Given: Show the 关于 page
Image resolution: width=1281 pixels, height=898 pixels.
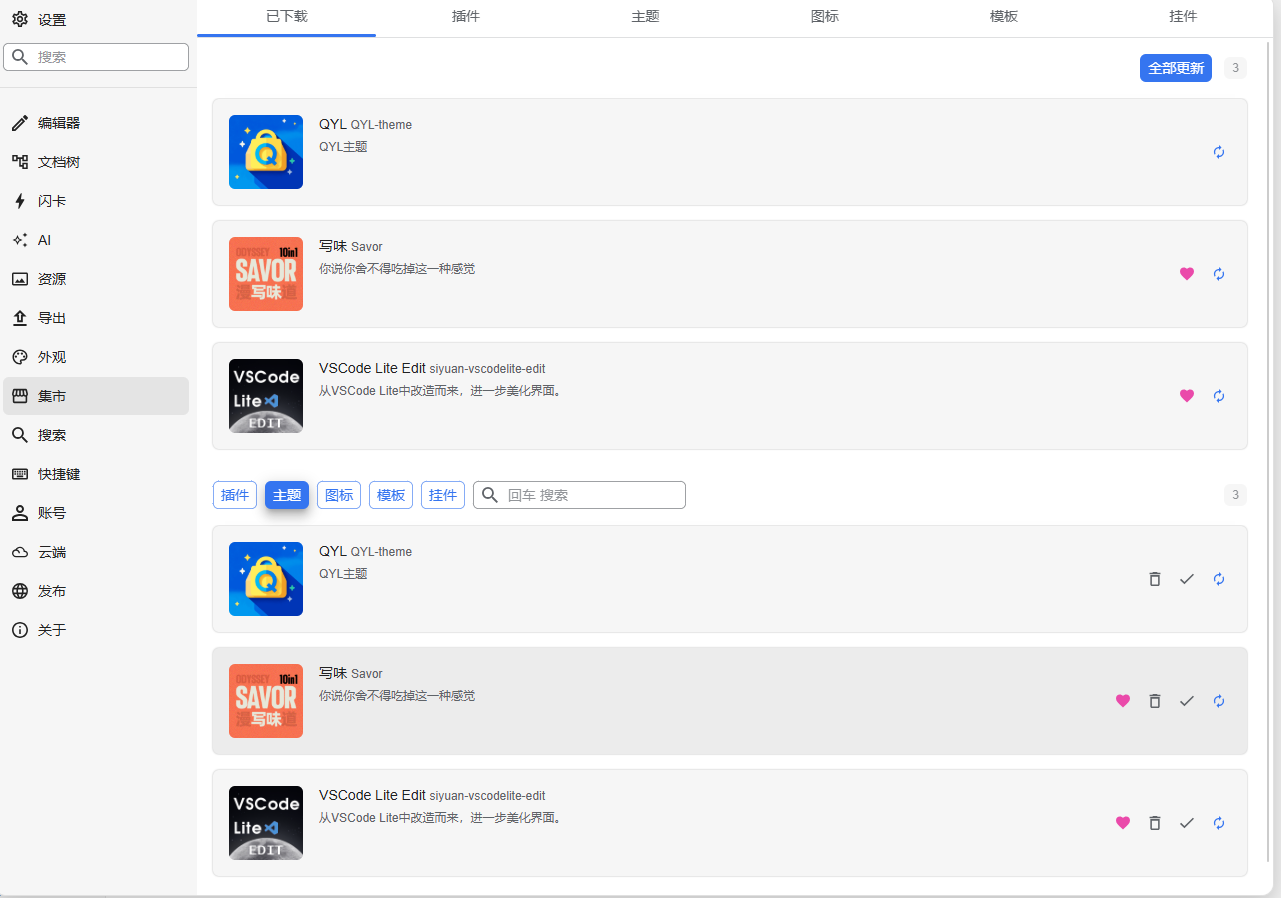Looking at the screenshot, I should pyautogui.click(x=96, y=630).
